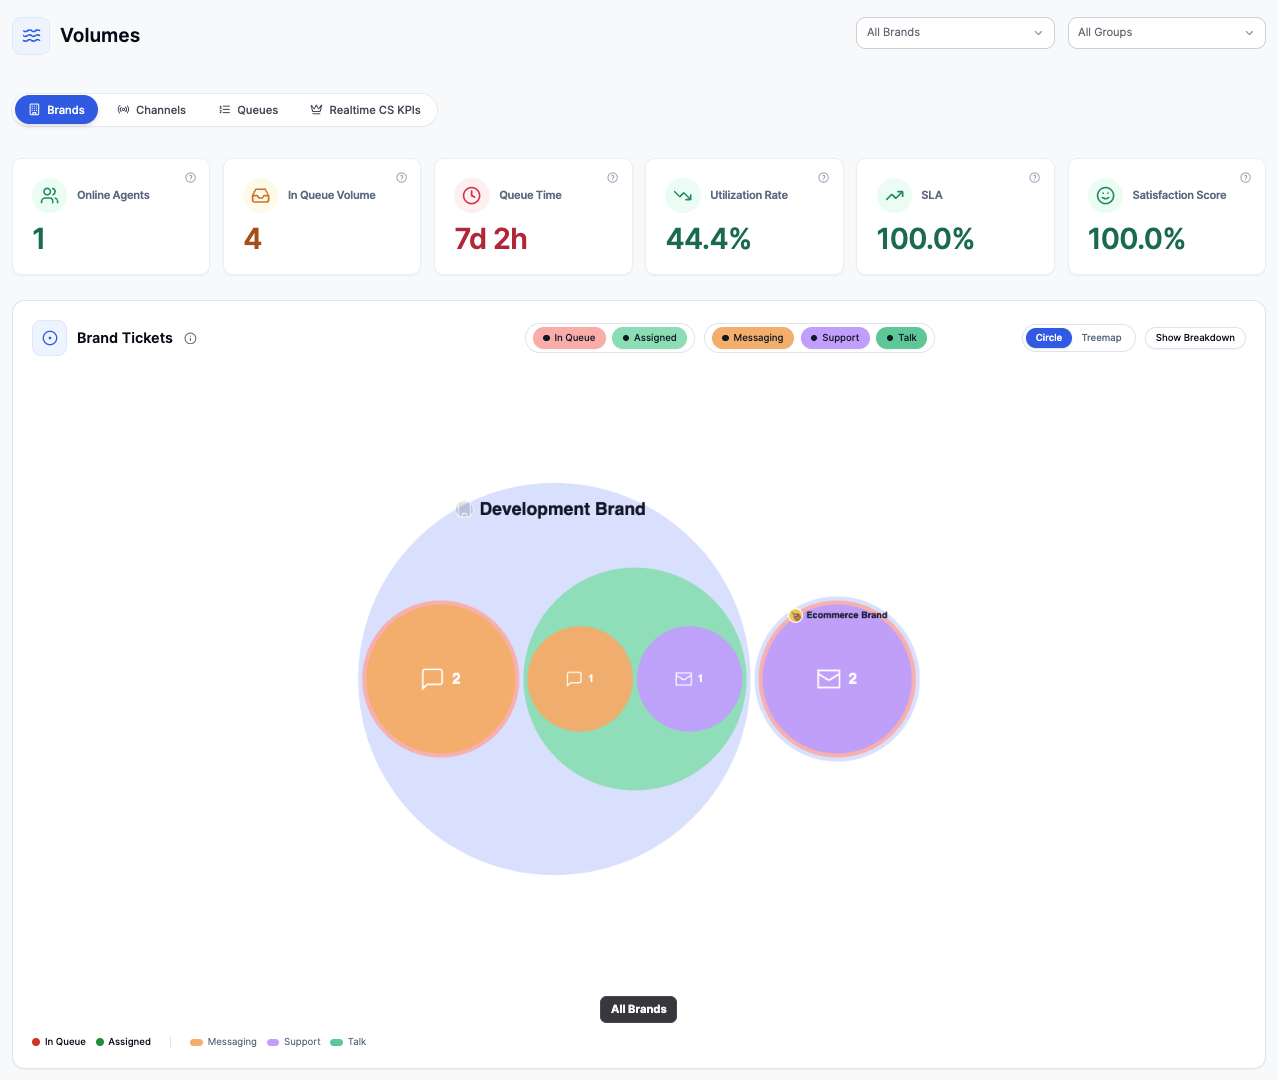
Task: Open the All Groups dropdown
Action: pos(1166,32)
